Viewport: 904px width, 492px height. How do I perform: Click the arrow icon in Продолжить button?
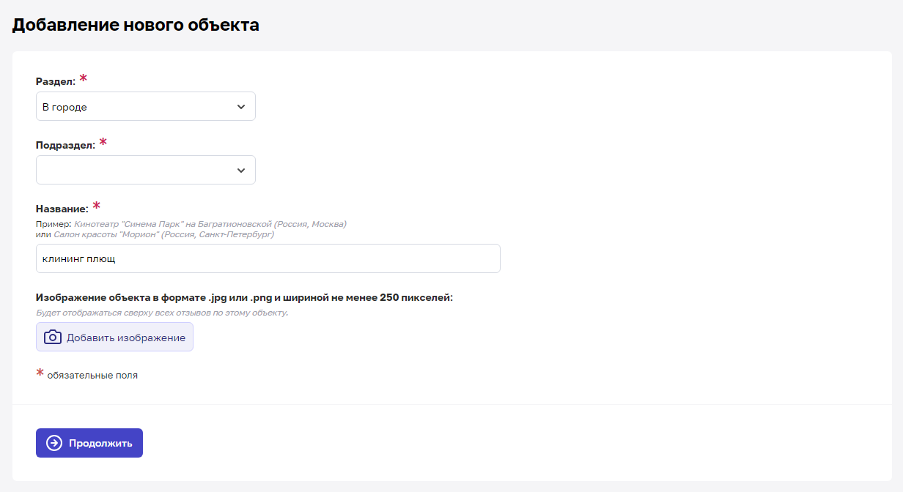click(x=54, y=443)
